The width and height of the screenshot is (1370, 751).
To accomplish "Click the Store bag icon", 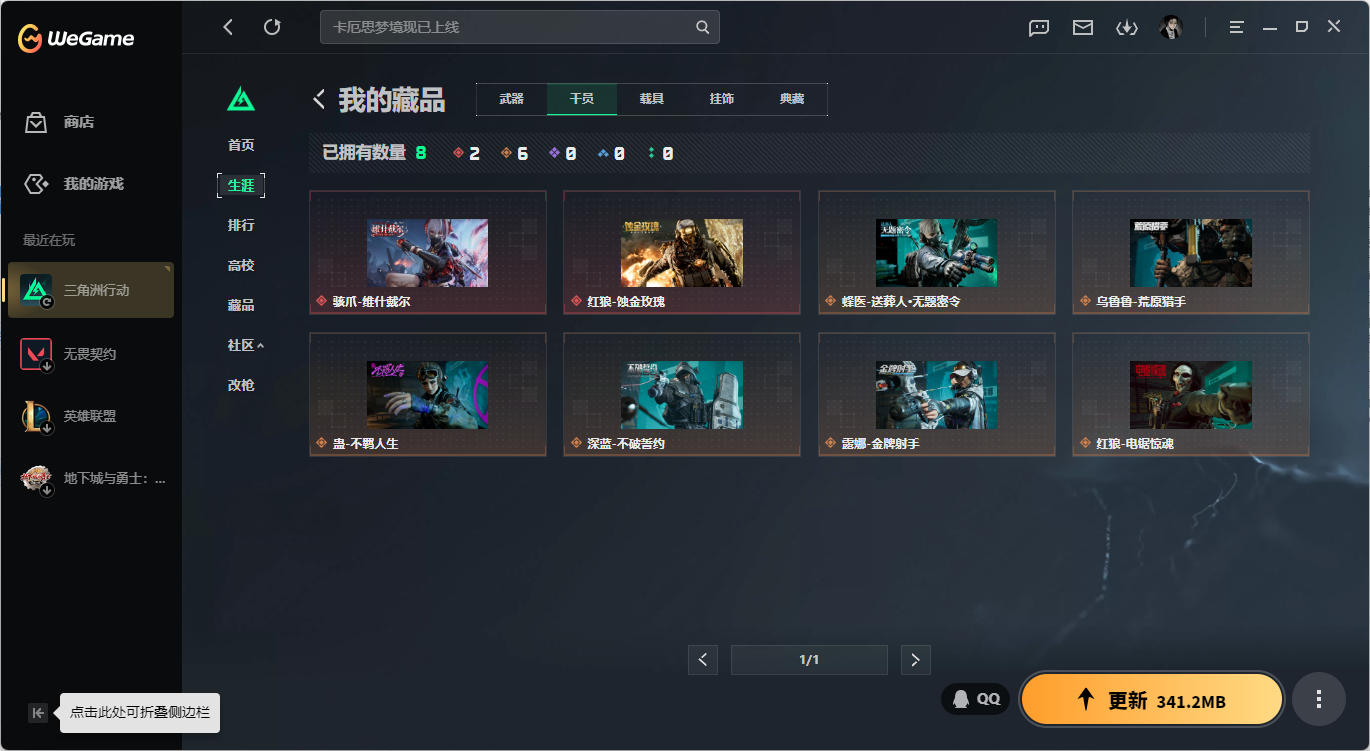I will [36, 122].
